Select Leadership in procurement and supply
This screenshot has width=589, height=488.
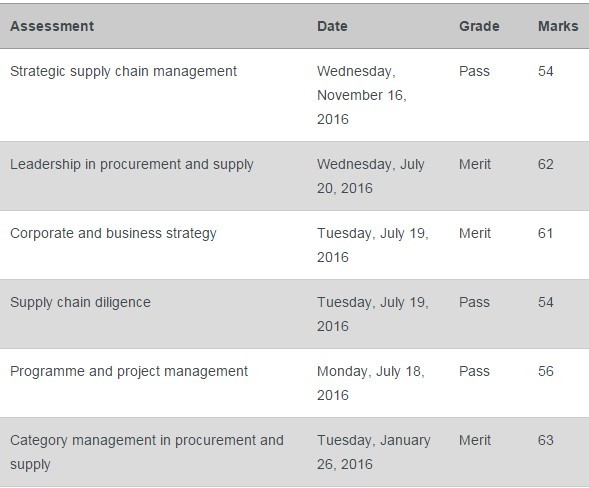point(131,165)
